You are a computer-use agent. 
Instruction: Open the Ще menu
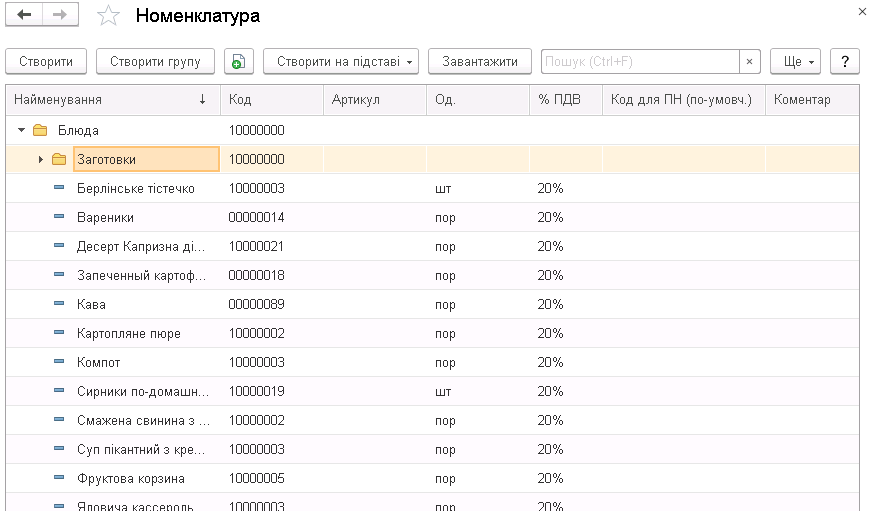pos(795,62)
